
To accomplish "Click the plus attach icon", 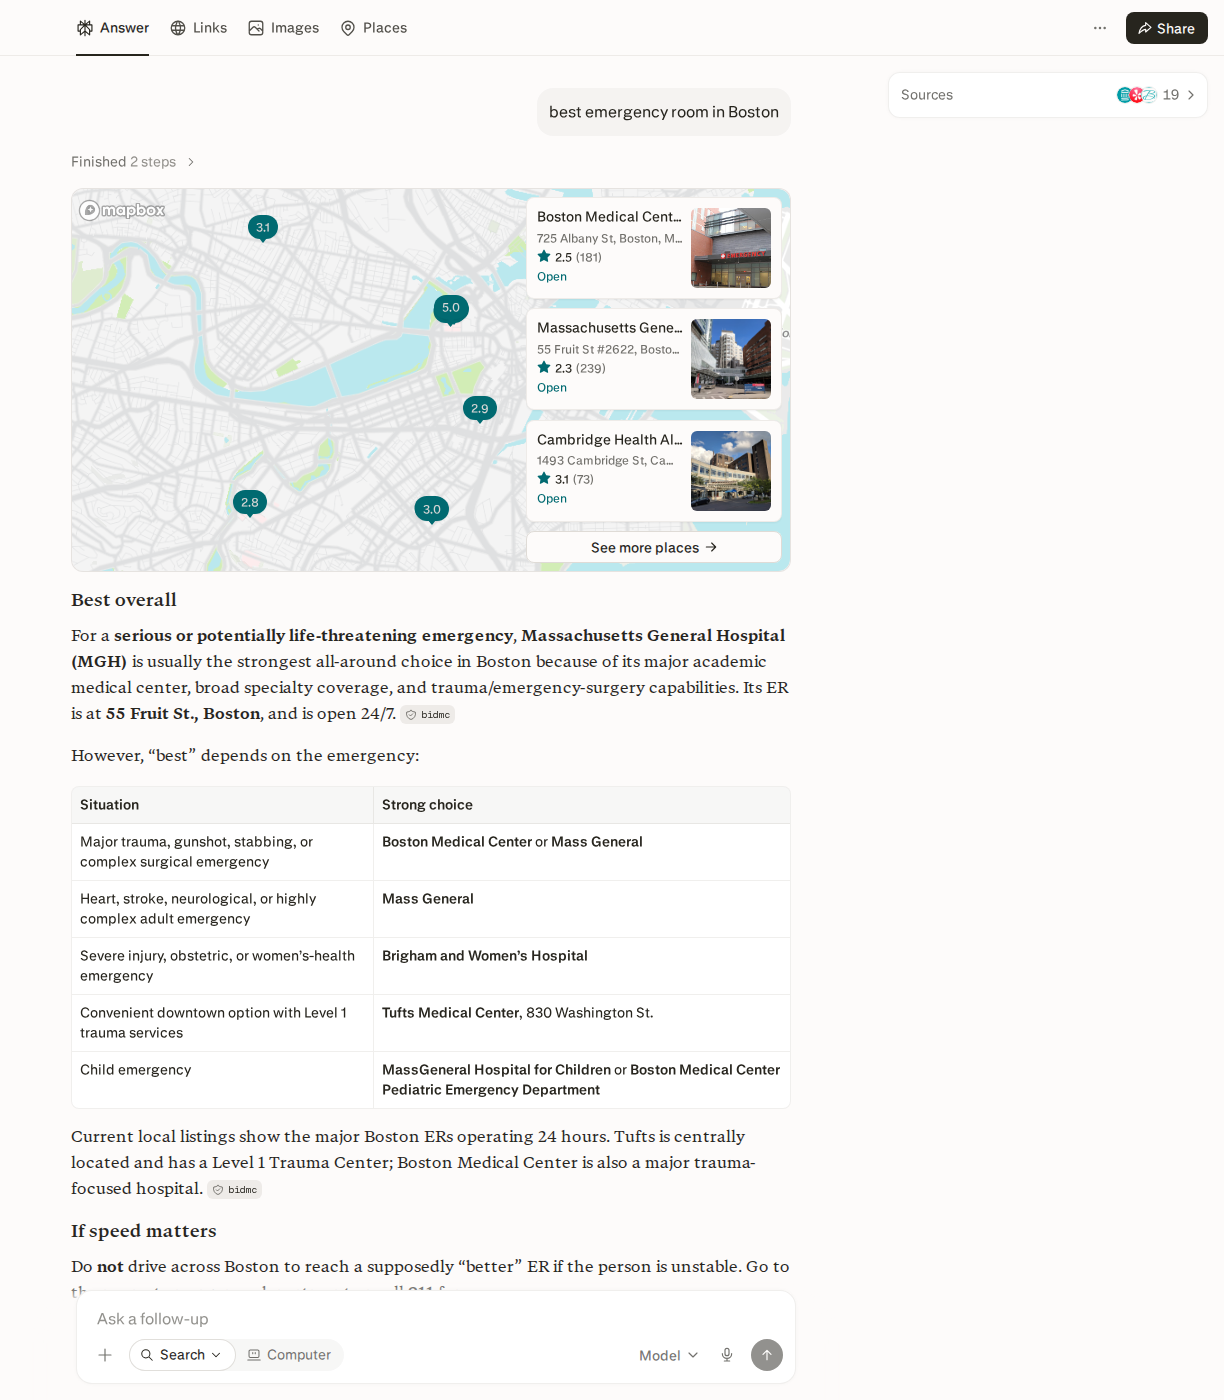I will 105,1355.
